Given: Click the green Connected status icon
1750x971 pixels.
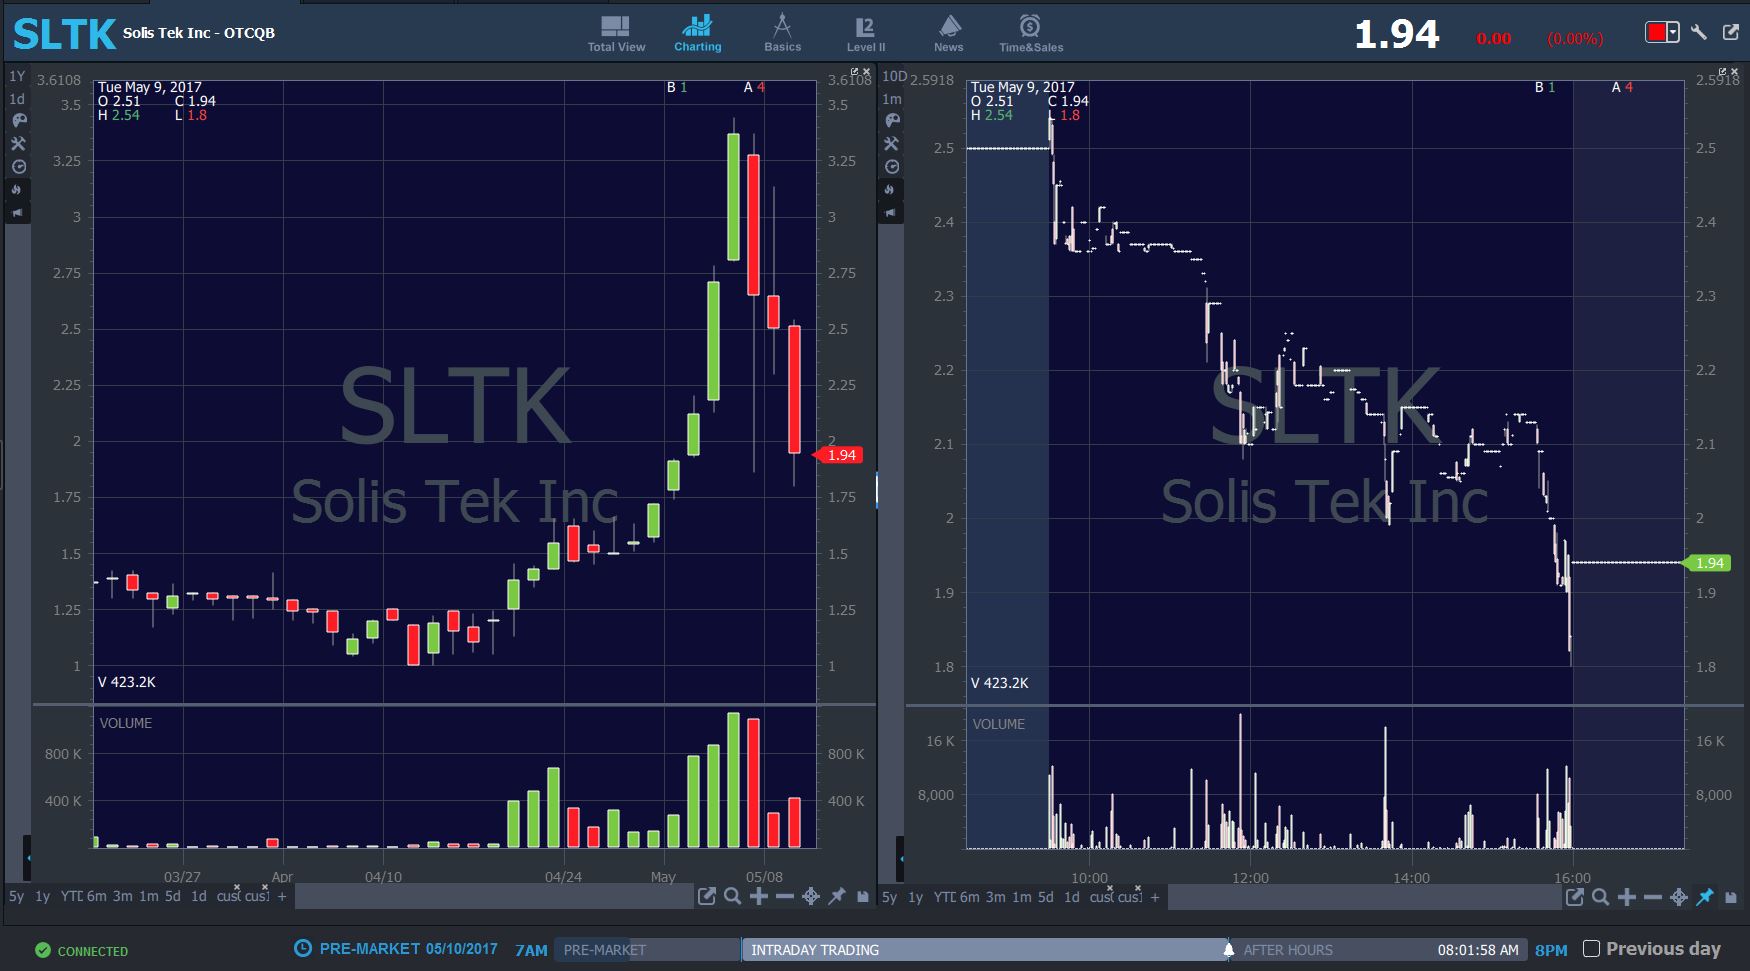Looking at the screenshot, I should [x=42, y=950].
